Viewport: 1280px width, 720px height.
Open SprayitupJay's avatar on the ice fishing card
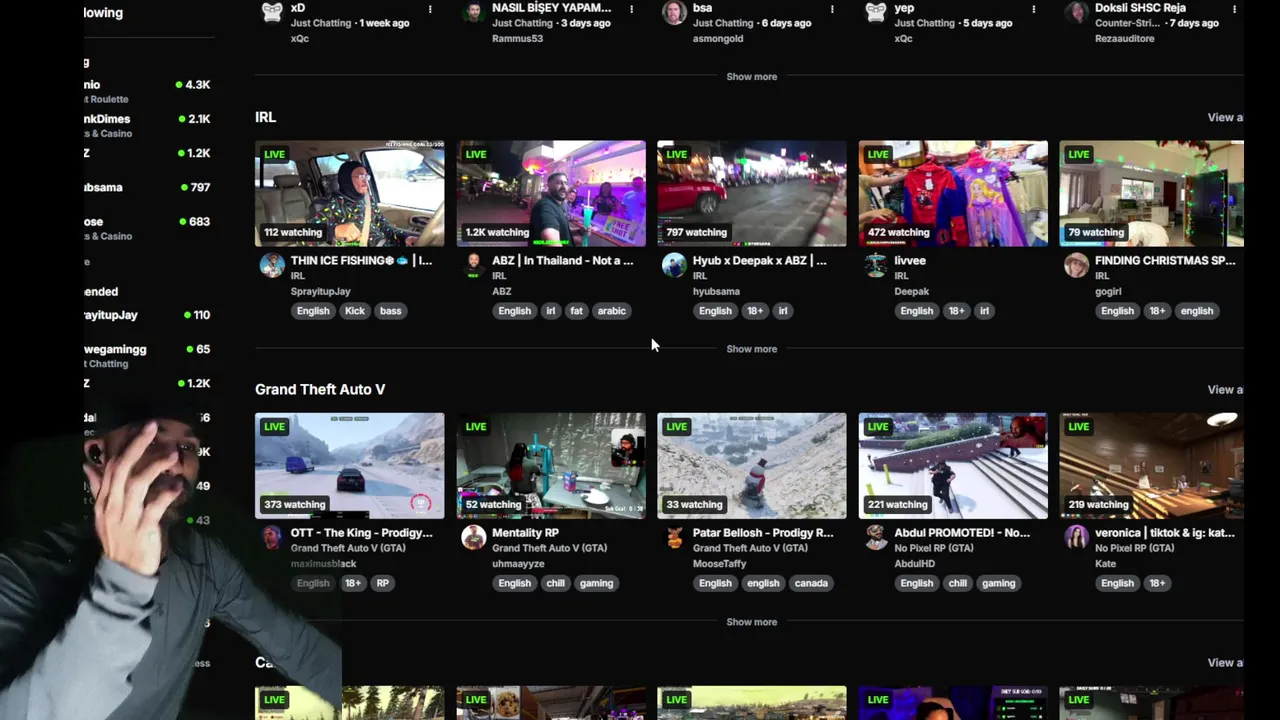pyautogui.click(x=272, y=265)
